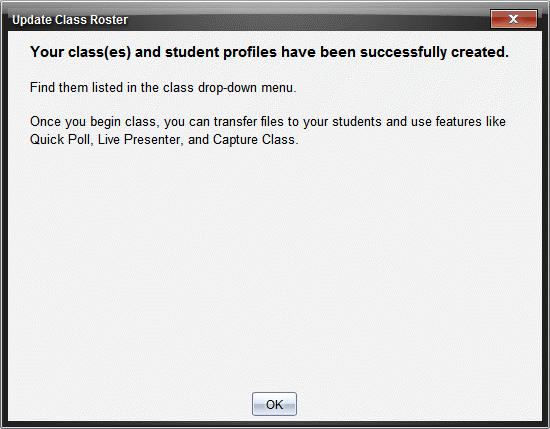Click the OK button

pyautogui.click(x=274, y=404)
